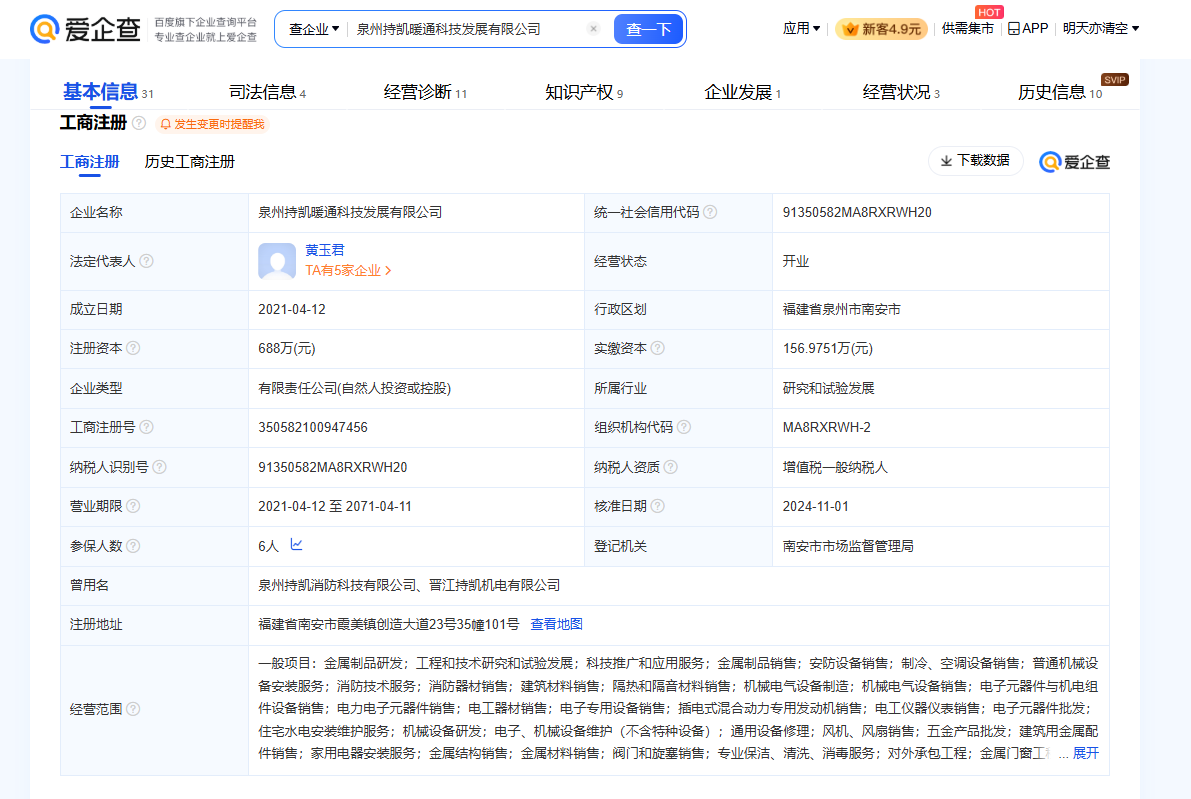This screenshot has height=799, width=1191.
Task: Click the 下载数据 button
Action: point(975,160)
